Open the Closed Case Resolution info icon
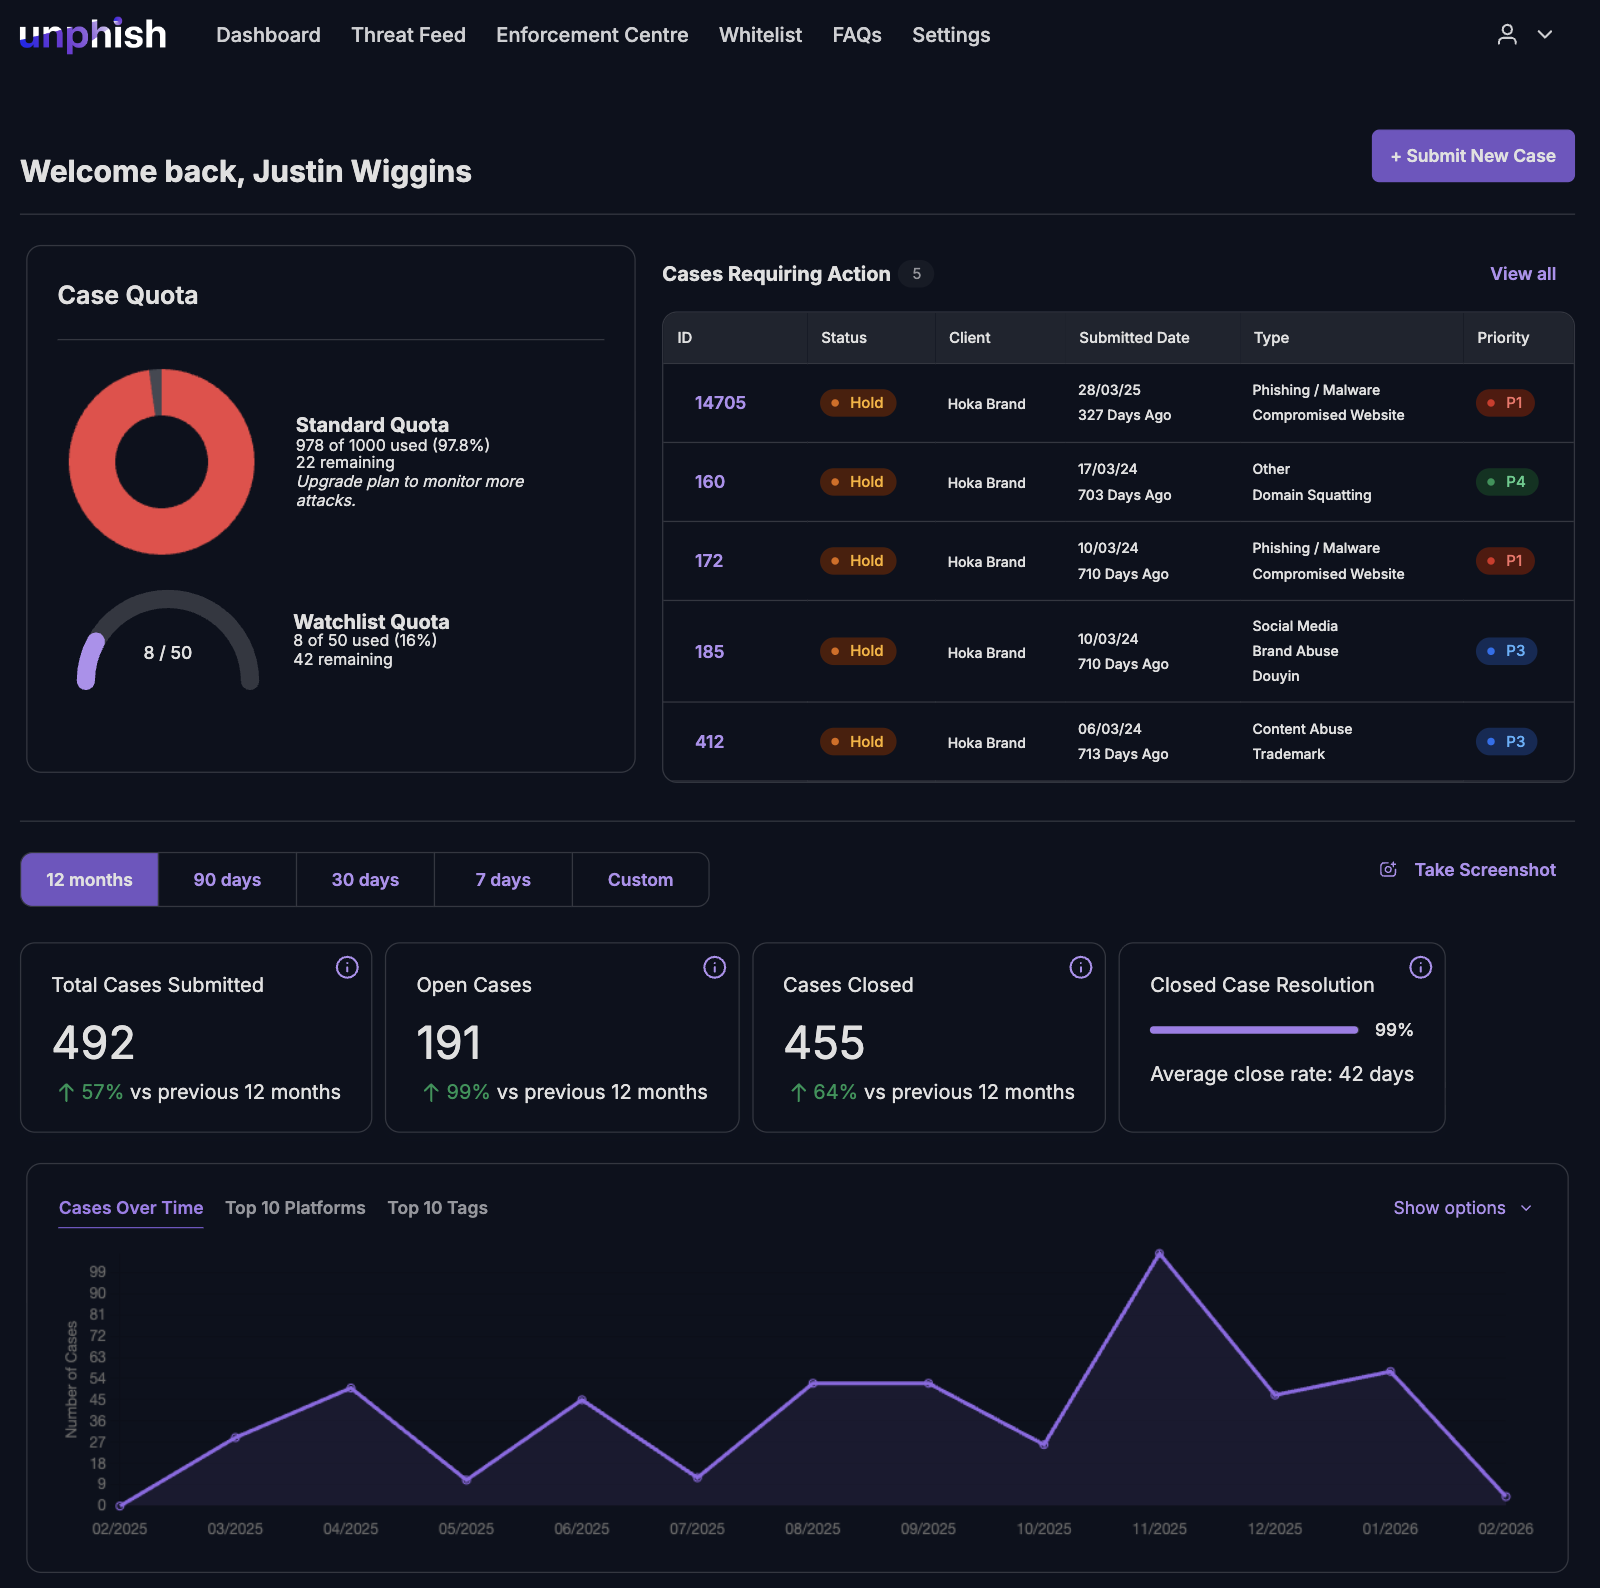The image size is (1600, 1588). tap(1421, 967)
